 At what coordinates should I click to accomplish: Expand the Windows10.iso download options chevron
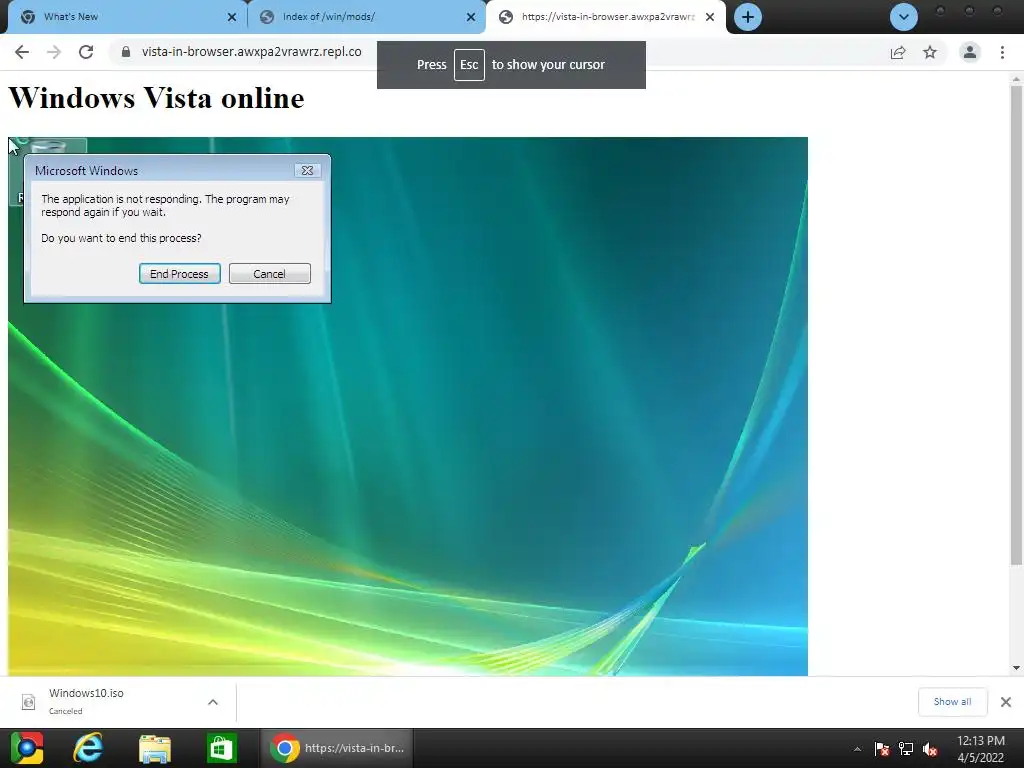pyautogui.click(x=213, y=702)
